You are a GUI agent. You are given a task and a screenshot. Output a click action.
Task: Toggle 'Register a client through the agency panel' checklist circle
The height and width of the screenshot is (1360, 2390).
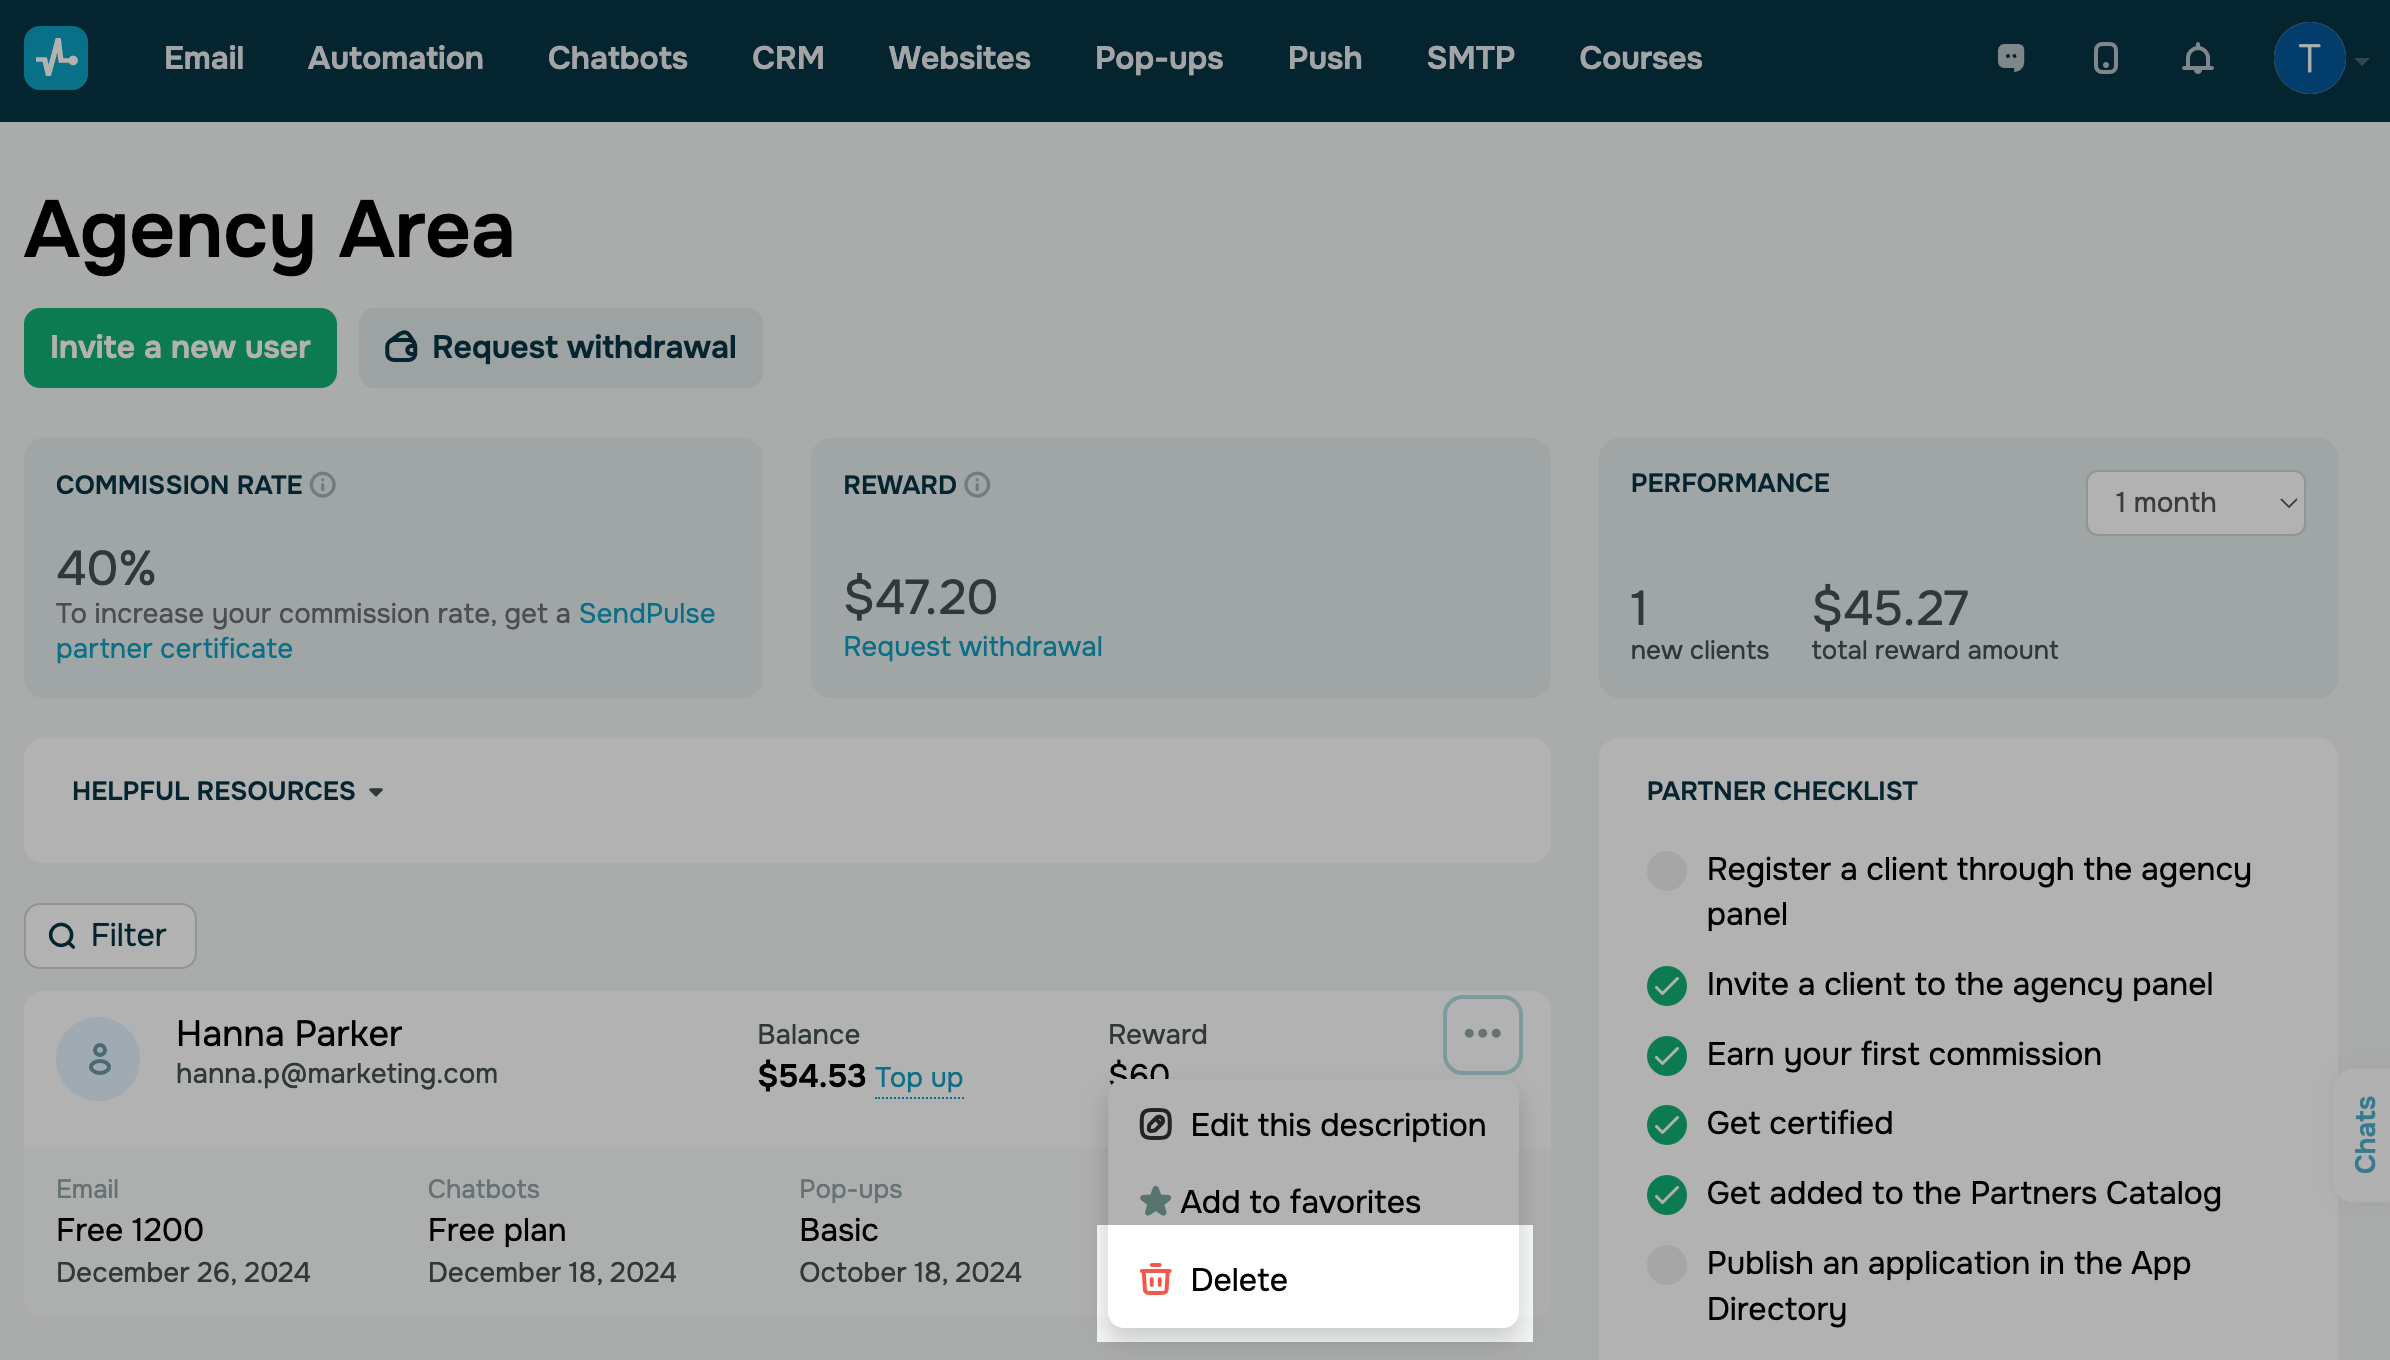[1666, 870]
